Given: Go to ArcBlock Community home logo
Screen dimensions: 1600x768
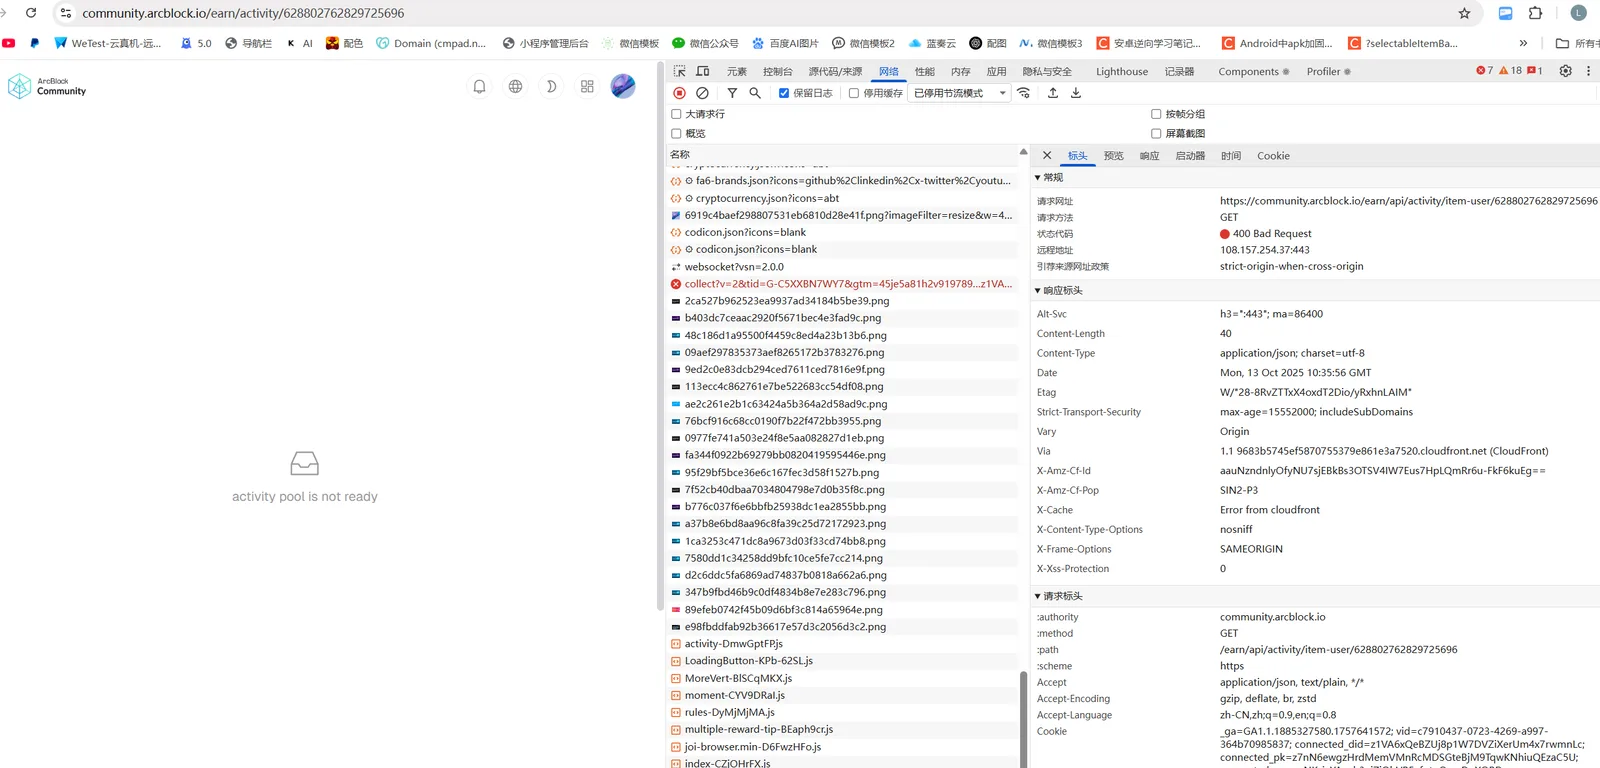Looking at the screenshot, I should click(x=47, y=87).
